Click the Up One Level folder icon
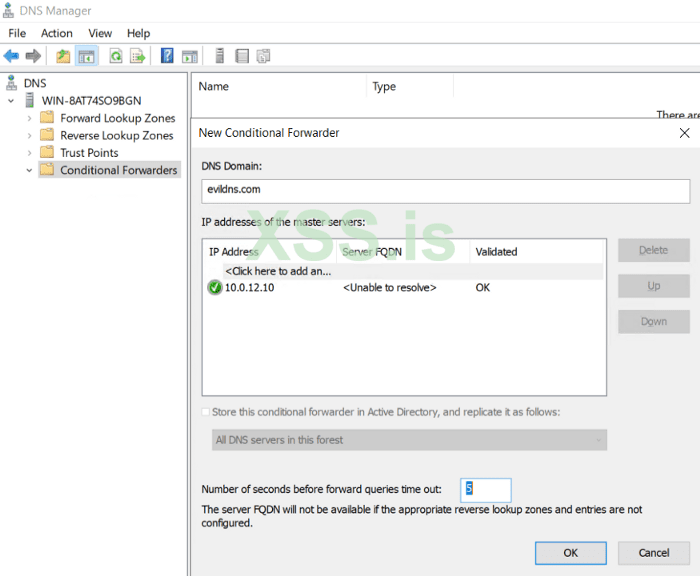Viewport: 700px width, 576px height. click(x=63, y=56)
